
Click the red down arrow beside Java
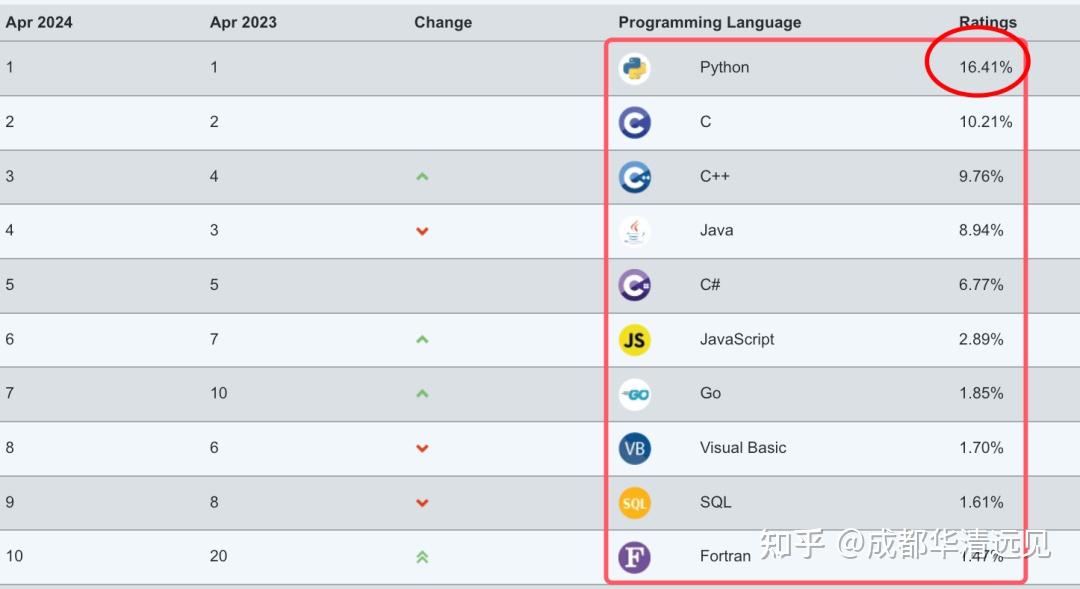click(x=422, y=230)
